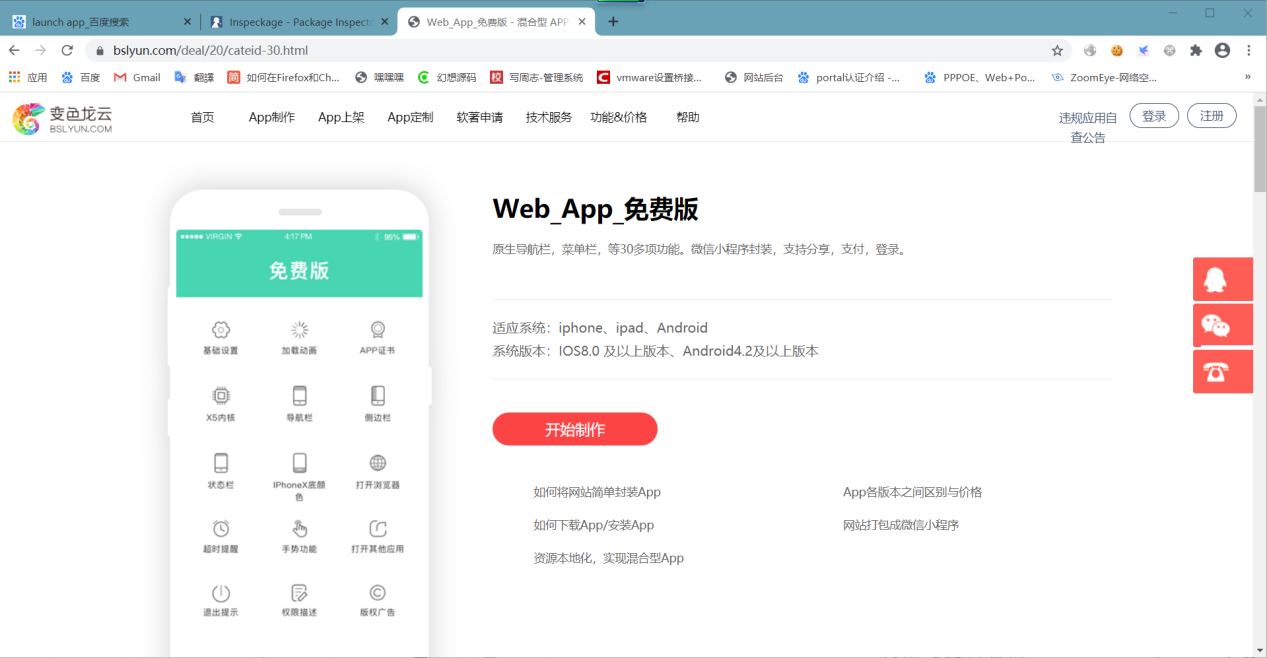Viewport: 1267px width, 658px height.
Task: Click the 变色龙云 logo
Action: click(x=62, y=118)
